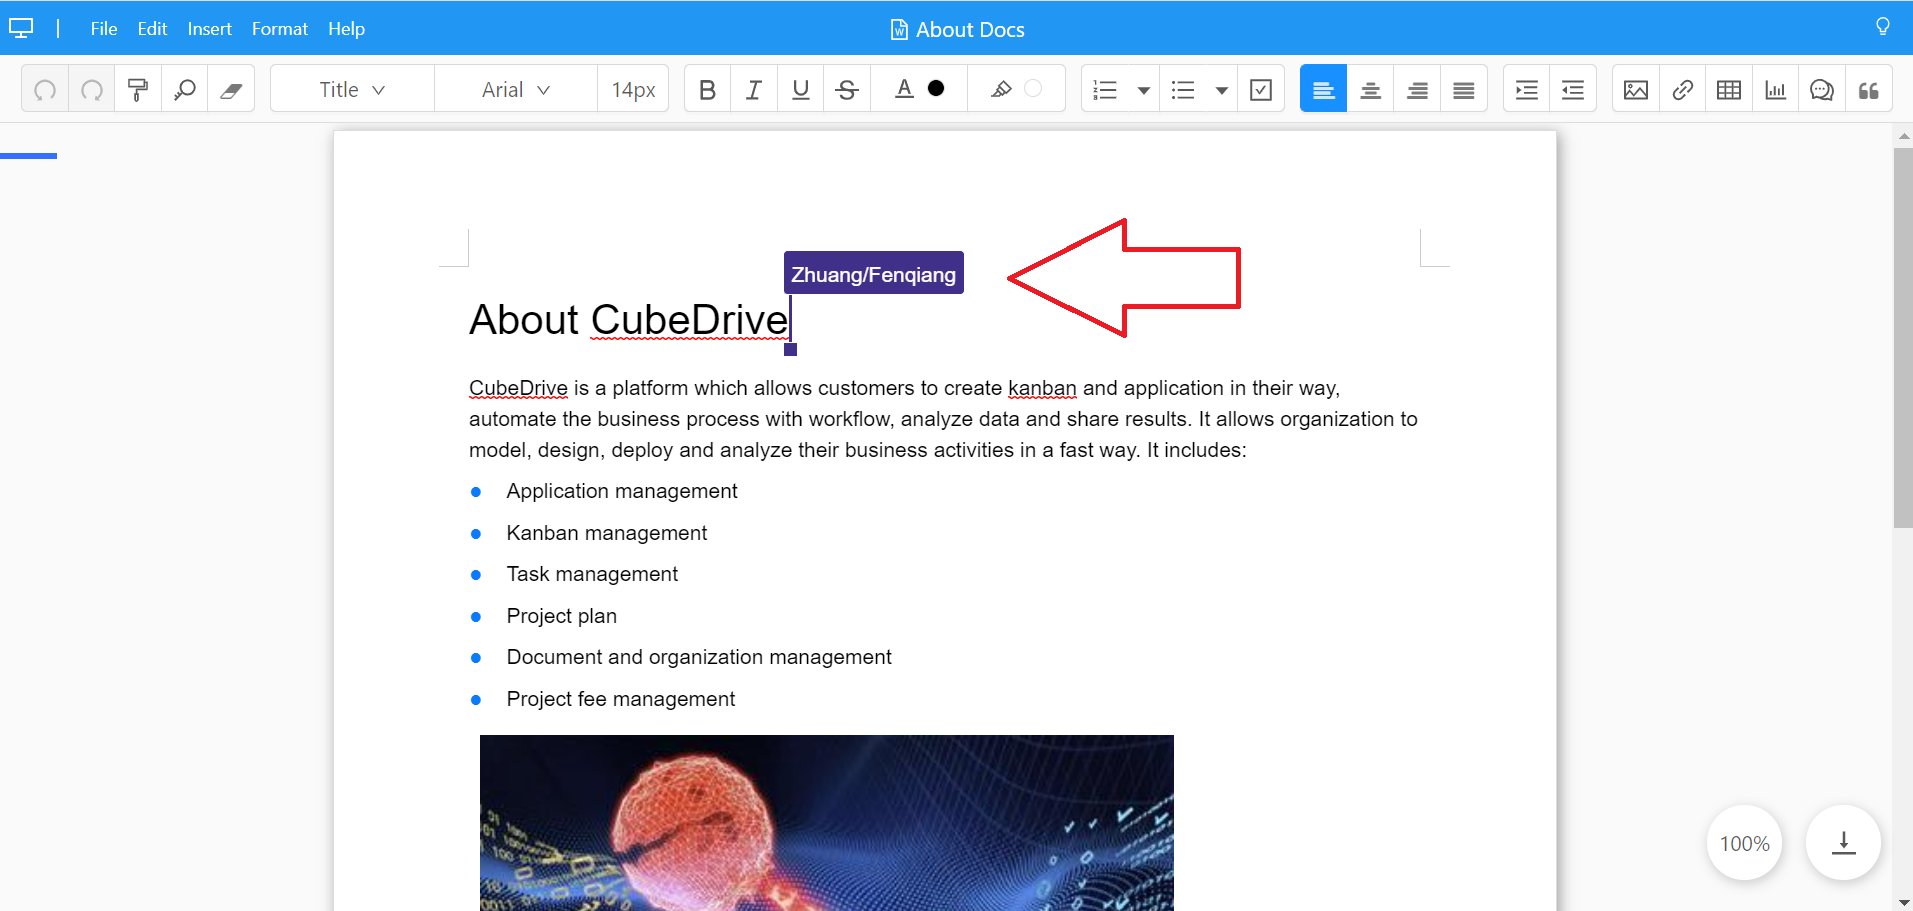Click the highlighter pen icon
The image size is (1913, 911).
tap(1001, 89)
